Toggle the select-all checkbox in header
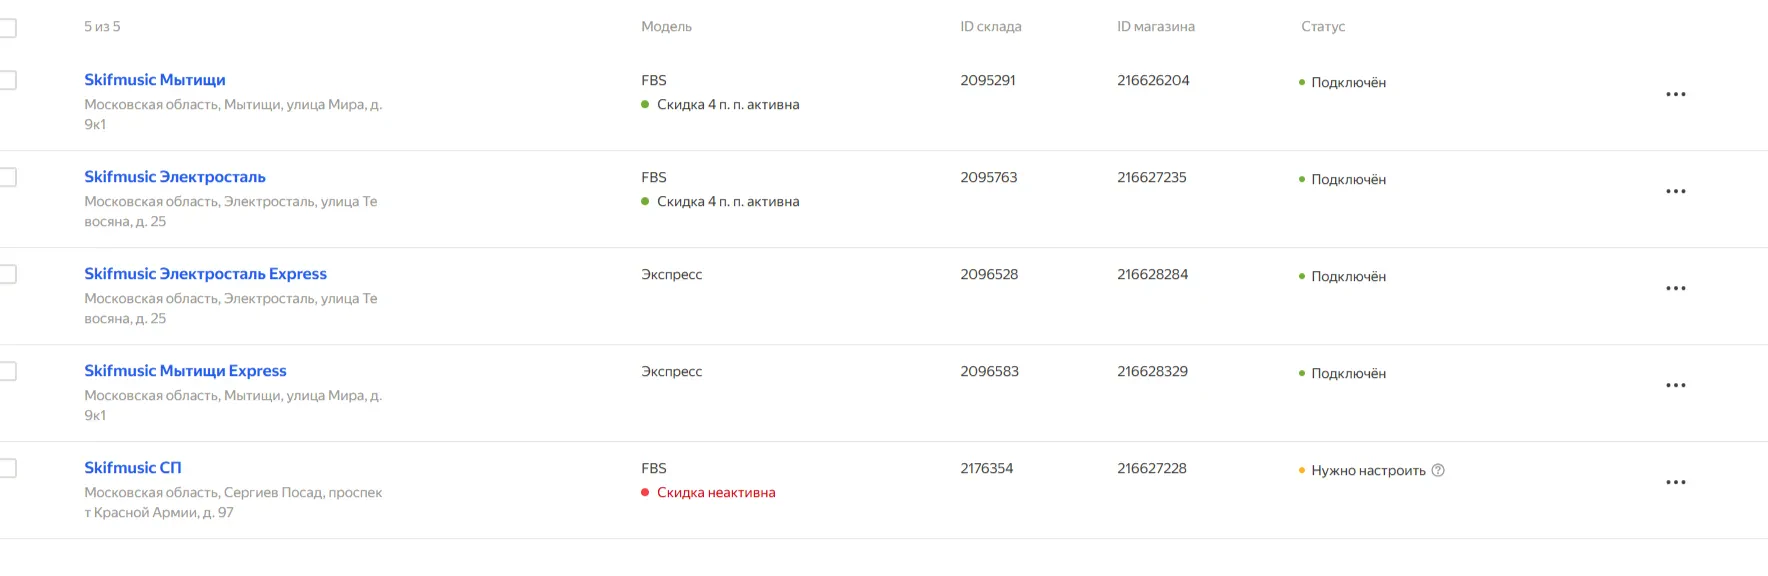Image resolution: width=1768 pixels, height=576 pixels. 8,28
